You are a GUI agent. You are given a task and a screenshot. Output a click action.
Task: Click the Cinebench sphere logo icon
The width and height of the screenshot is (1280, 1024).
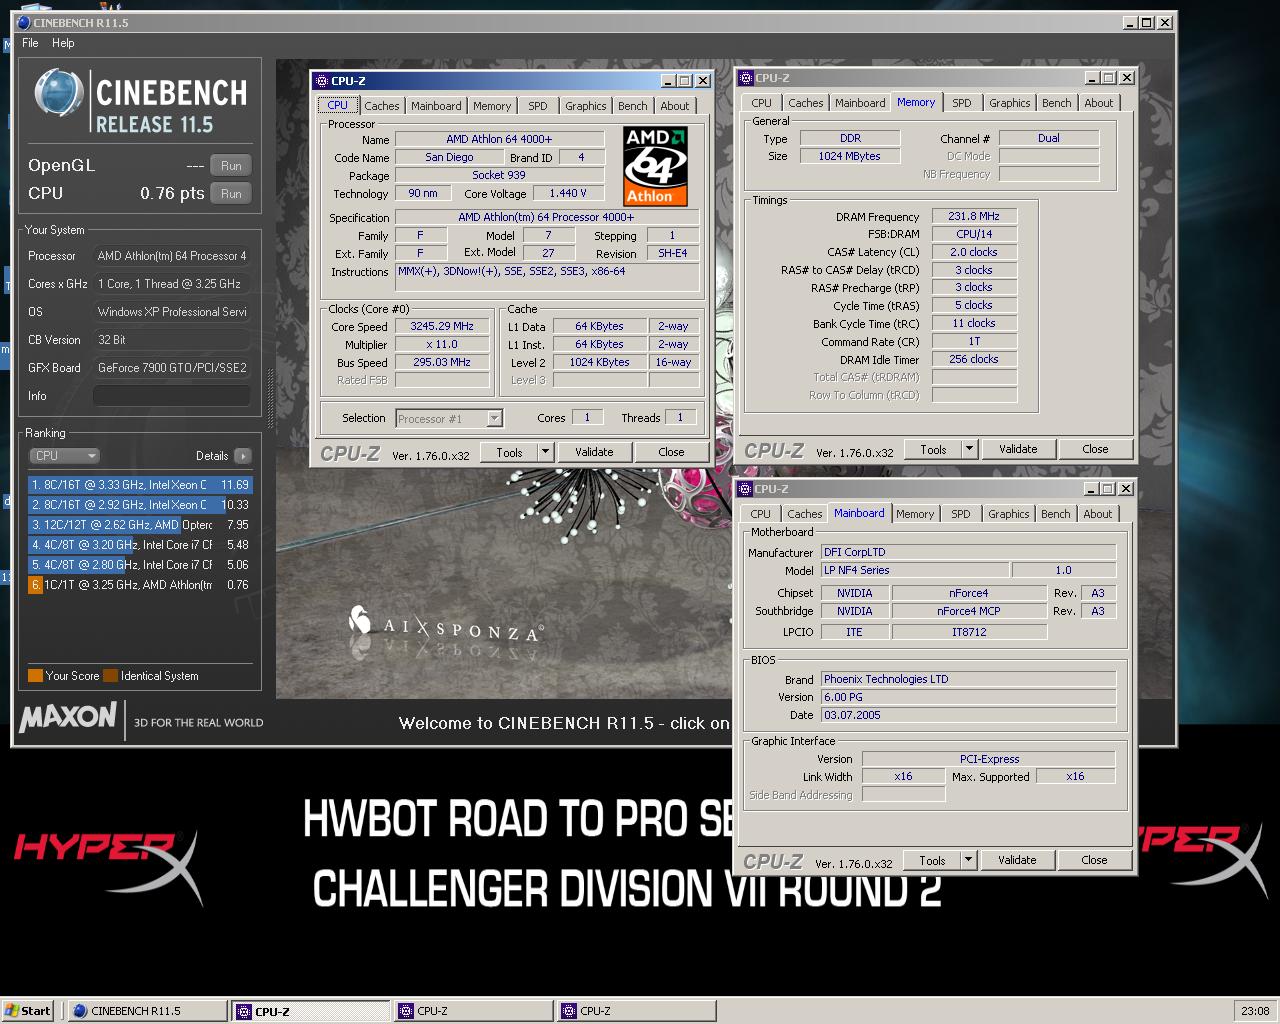click(x=58, y=95)
